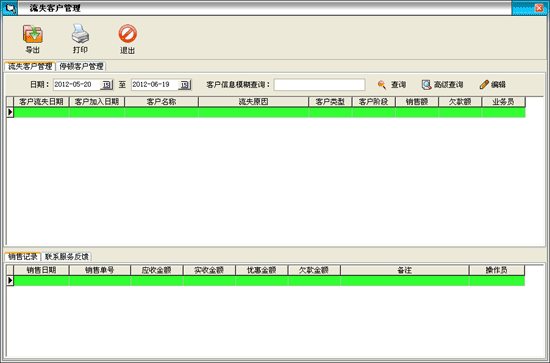Click the 销售单号 column header
The image size is (550, 363).
pyautogui.click(x=100, y=270)
